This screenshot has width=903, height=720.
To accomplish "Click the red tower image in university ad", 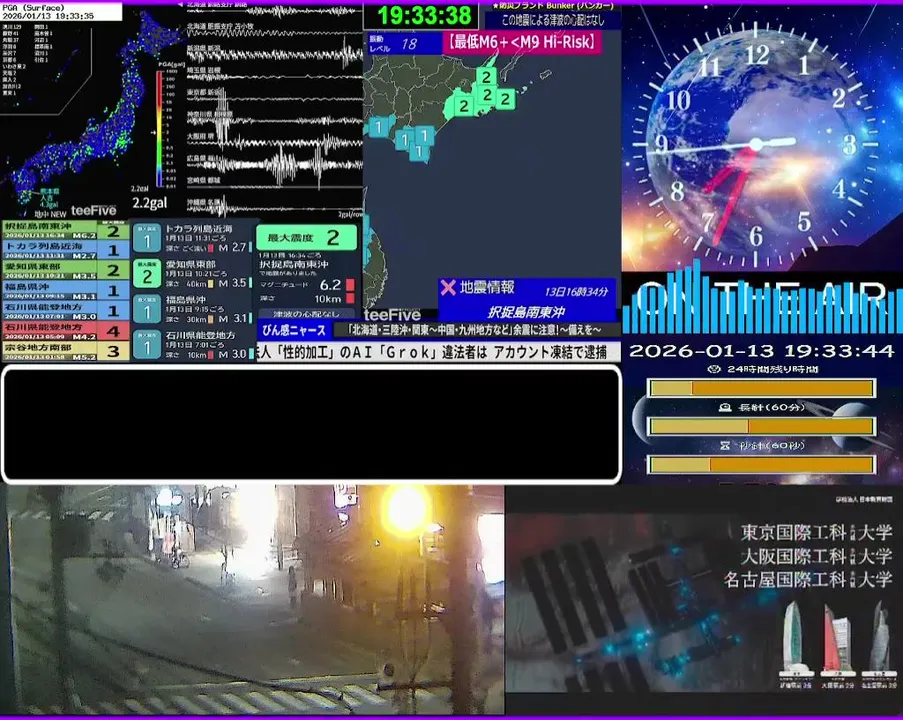I will click(x=836, y=639).
